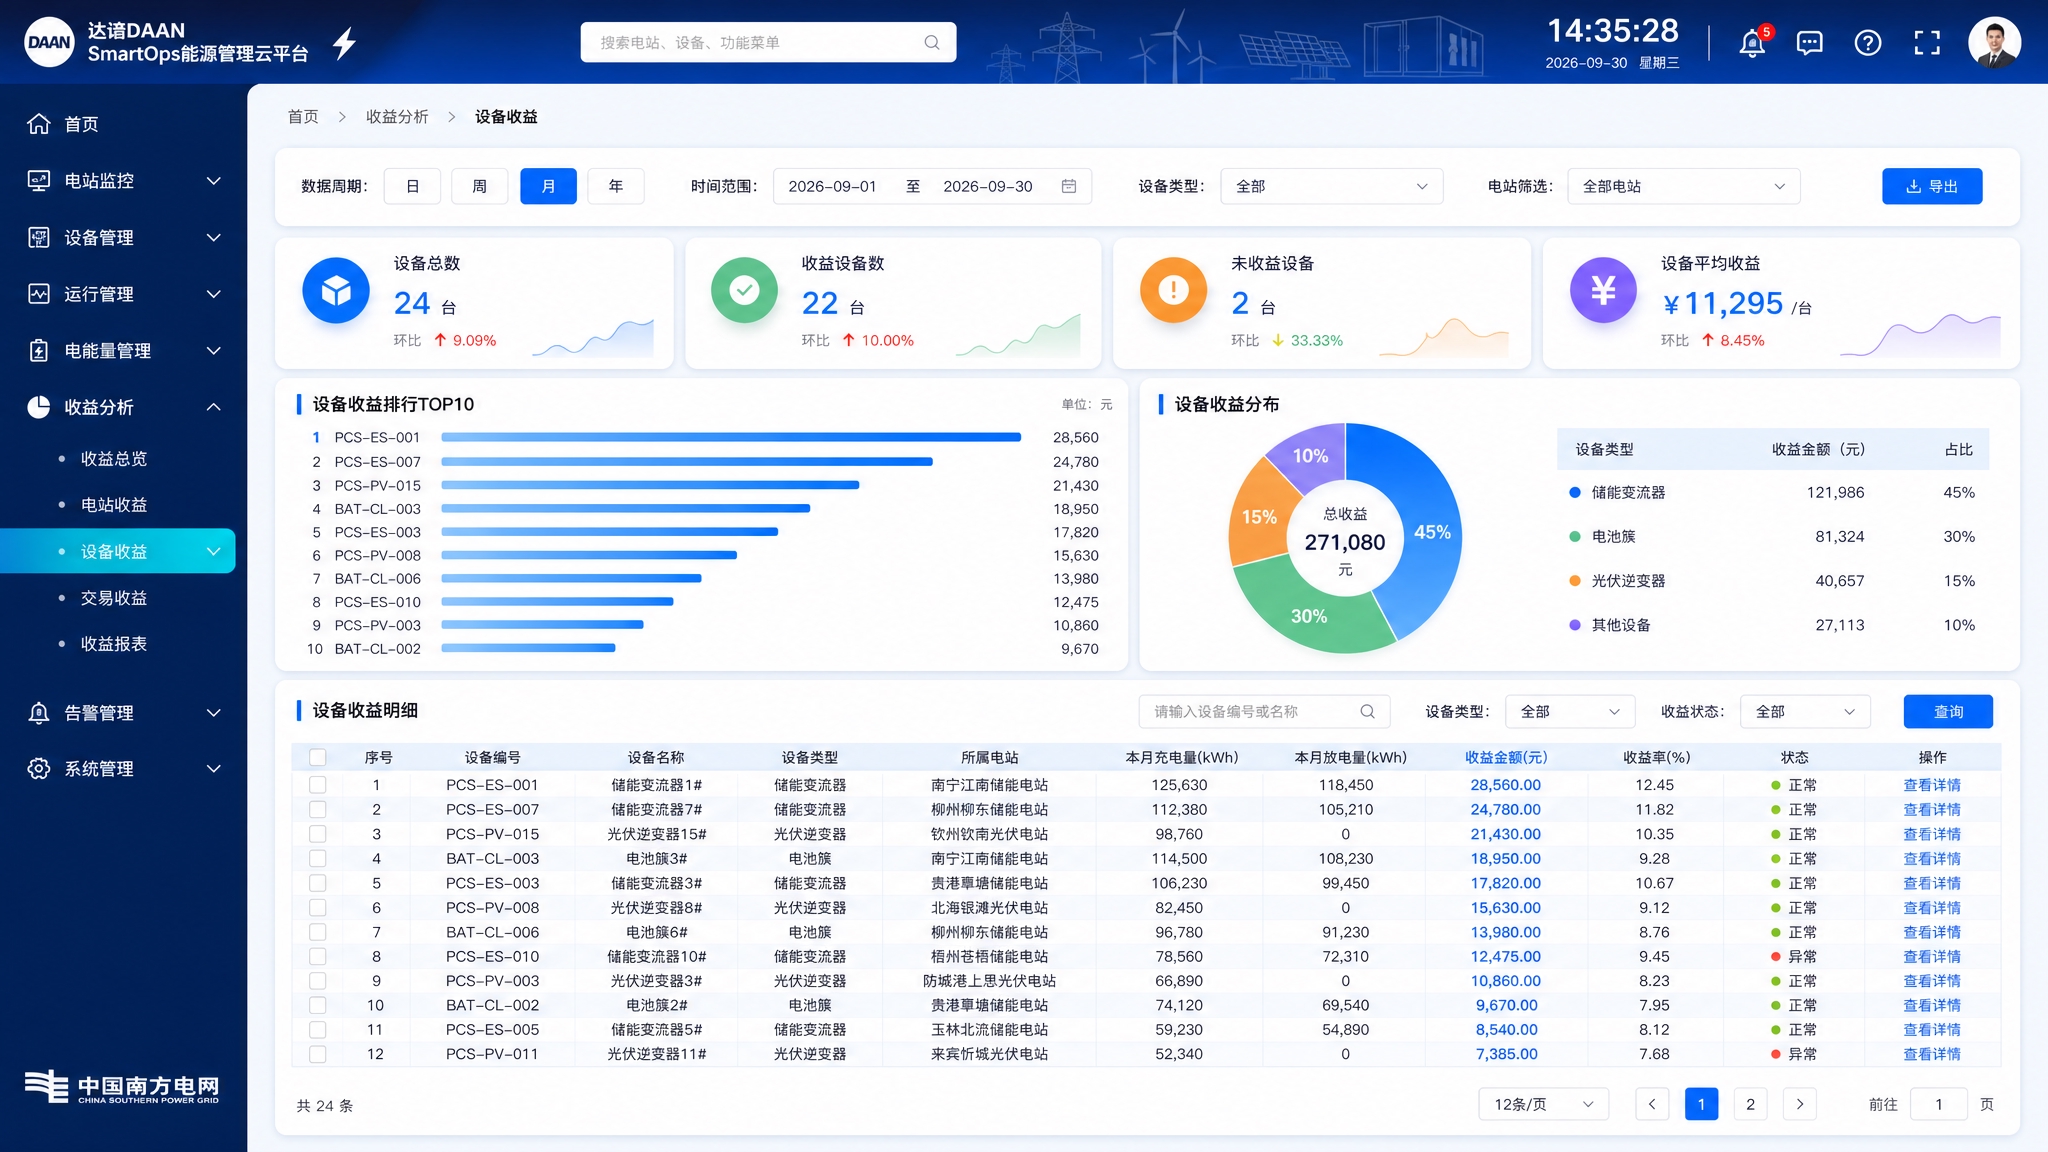This screenshot has width=2048, height=1152.
Task: Click the home icon in sidebar
Action: click(x=38, y=124)
